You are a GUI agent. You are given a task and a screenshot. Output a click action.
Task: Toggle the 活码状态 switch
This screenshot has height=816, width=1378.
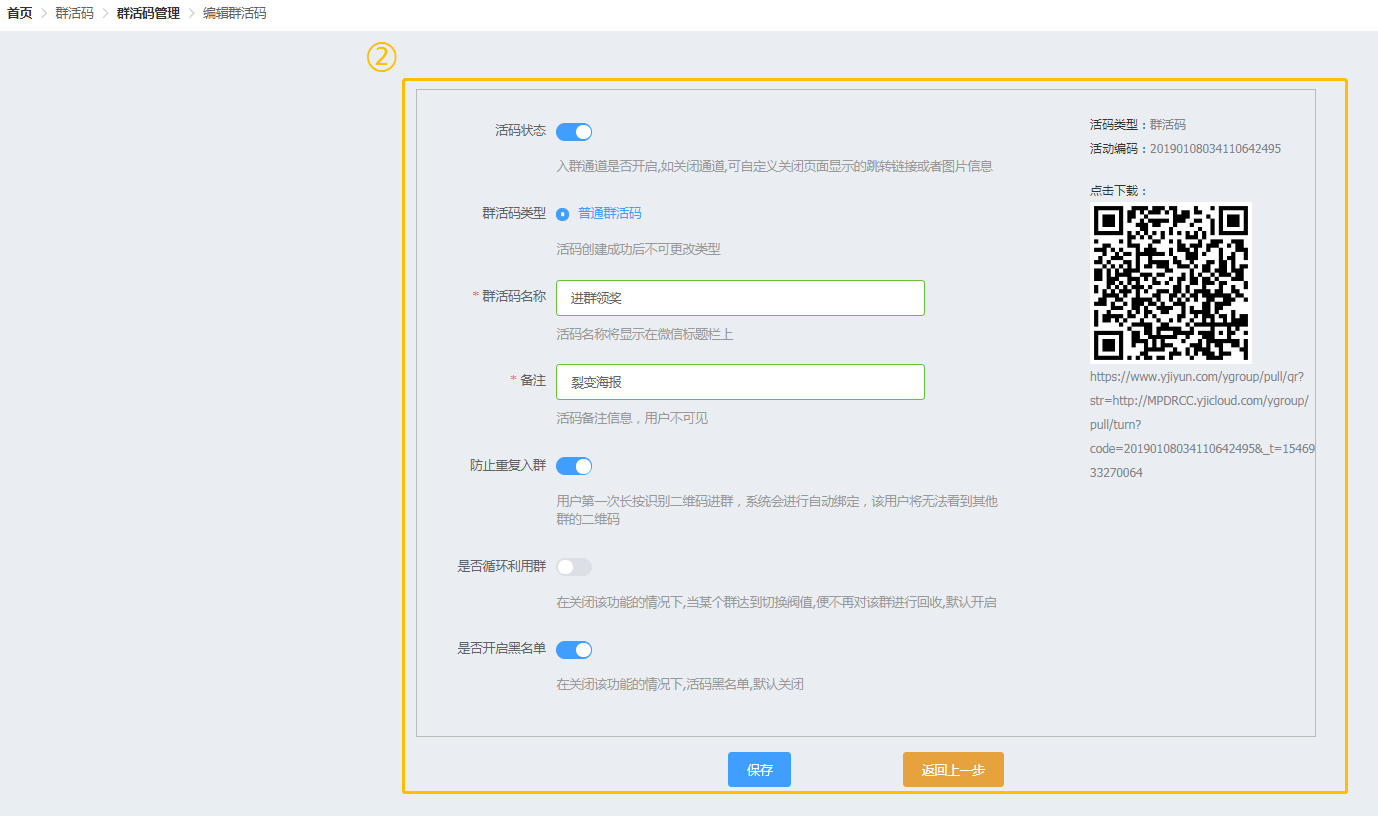click(574, 132)
